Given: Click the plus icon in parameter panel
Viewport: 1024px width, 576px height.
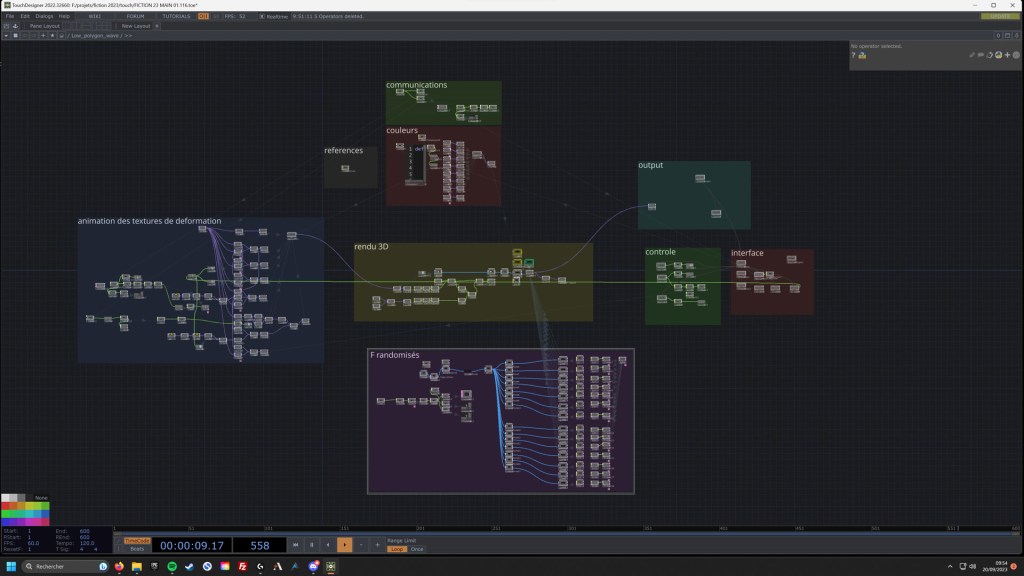Looking at the screenshot, I should point(1006,55).
